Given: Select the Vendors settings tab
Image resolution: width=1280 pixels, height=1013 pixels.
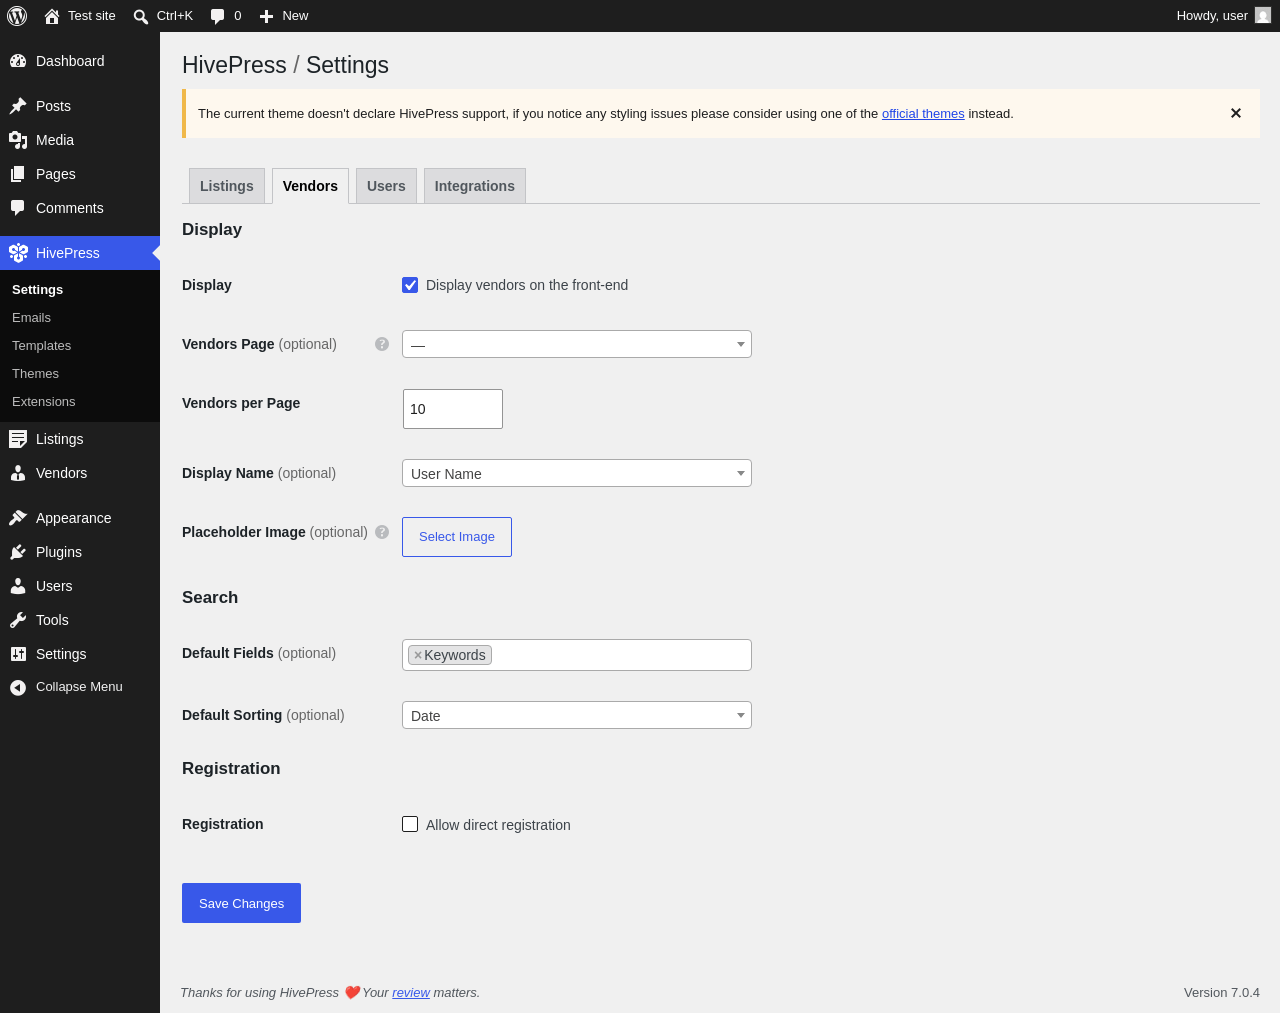Looking at the screenshot, I should [x=310, y=186].
